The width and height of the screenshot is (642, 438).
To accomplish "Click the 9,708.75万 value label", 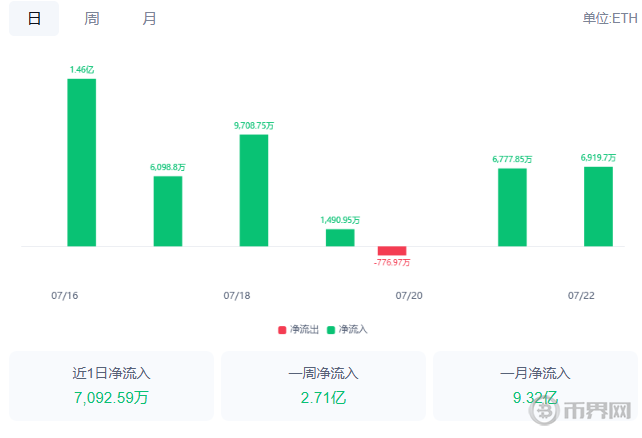I will 254,126.
